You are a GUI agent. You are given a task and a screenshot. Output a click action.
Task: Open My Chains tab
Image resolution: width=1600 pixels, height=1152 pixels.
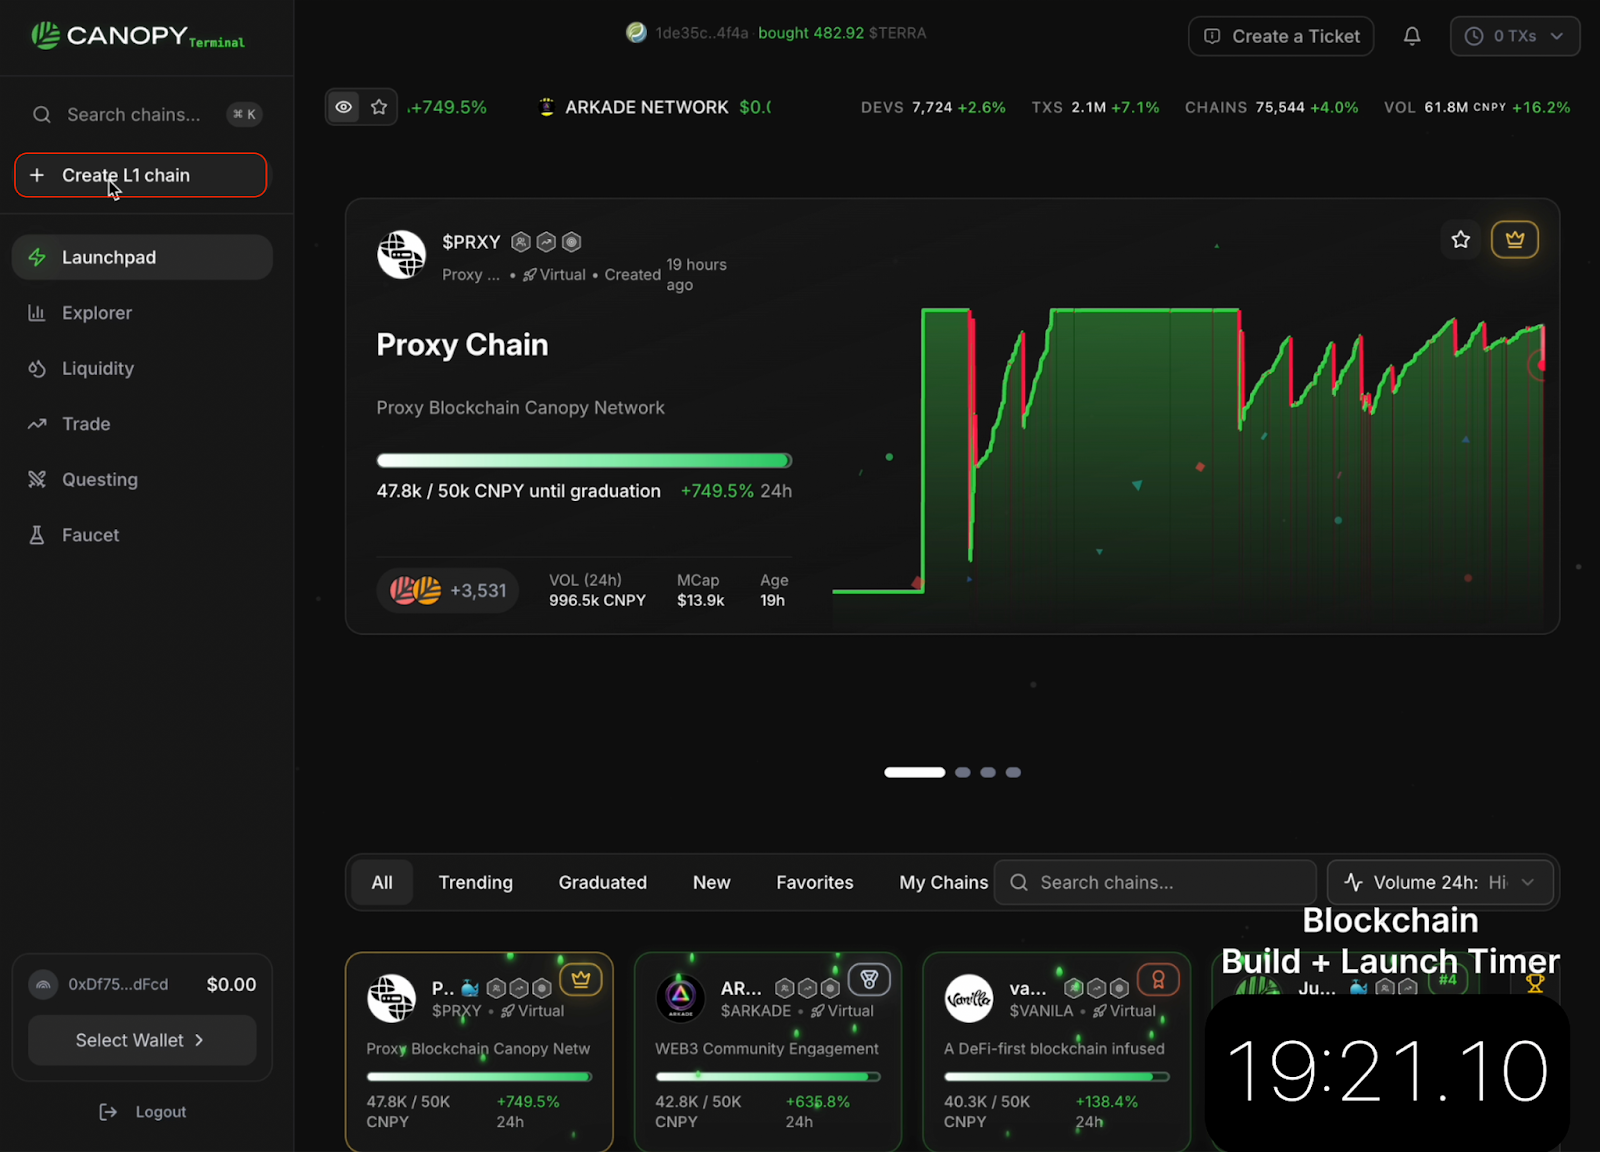point(943,883)
